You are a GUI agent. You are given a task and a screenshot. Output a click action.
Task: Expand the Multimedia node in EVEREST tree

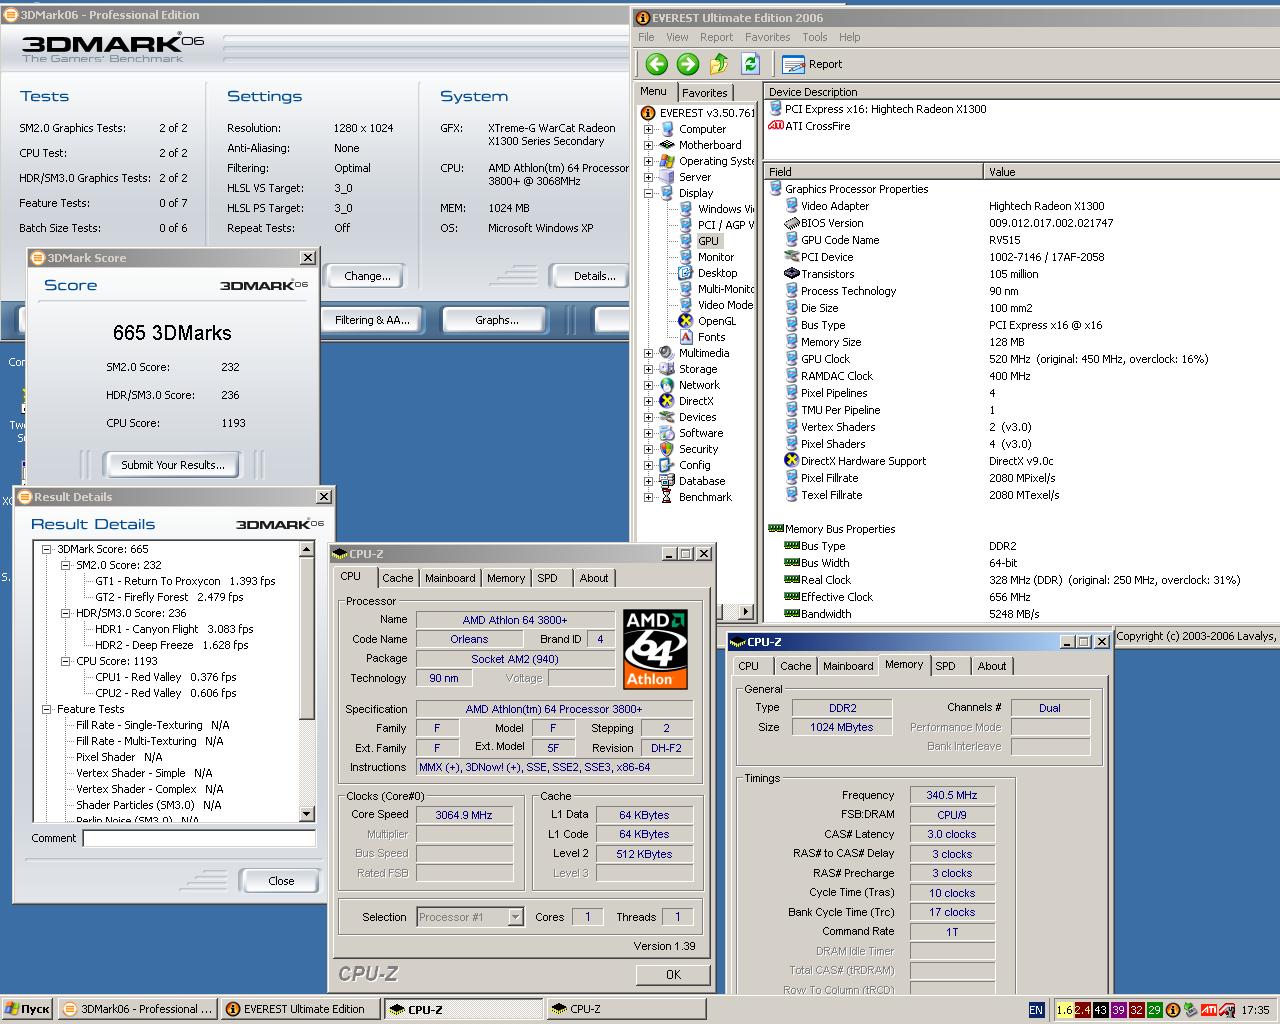coord(648,353)
